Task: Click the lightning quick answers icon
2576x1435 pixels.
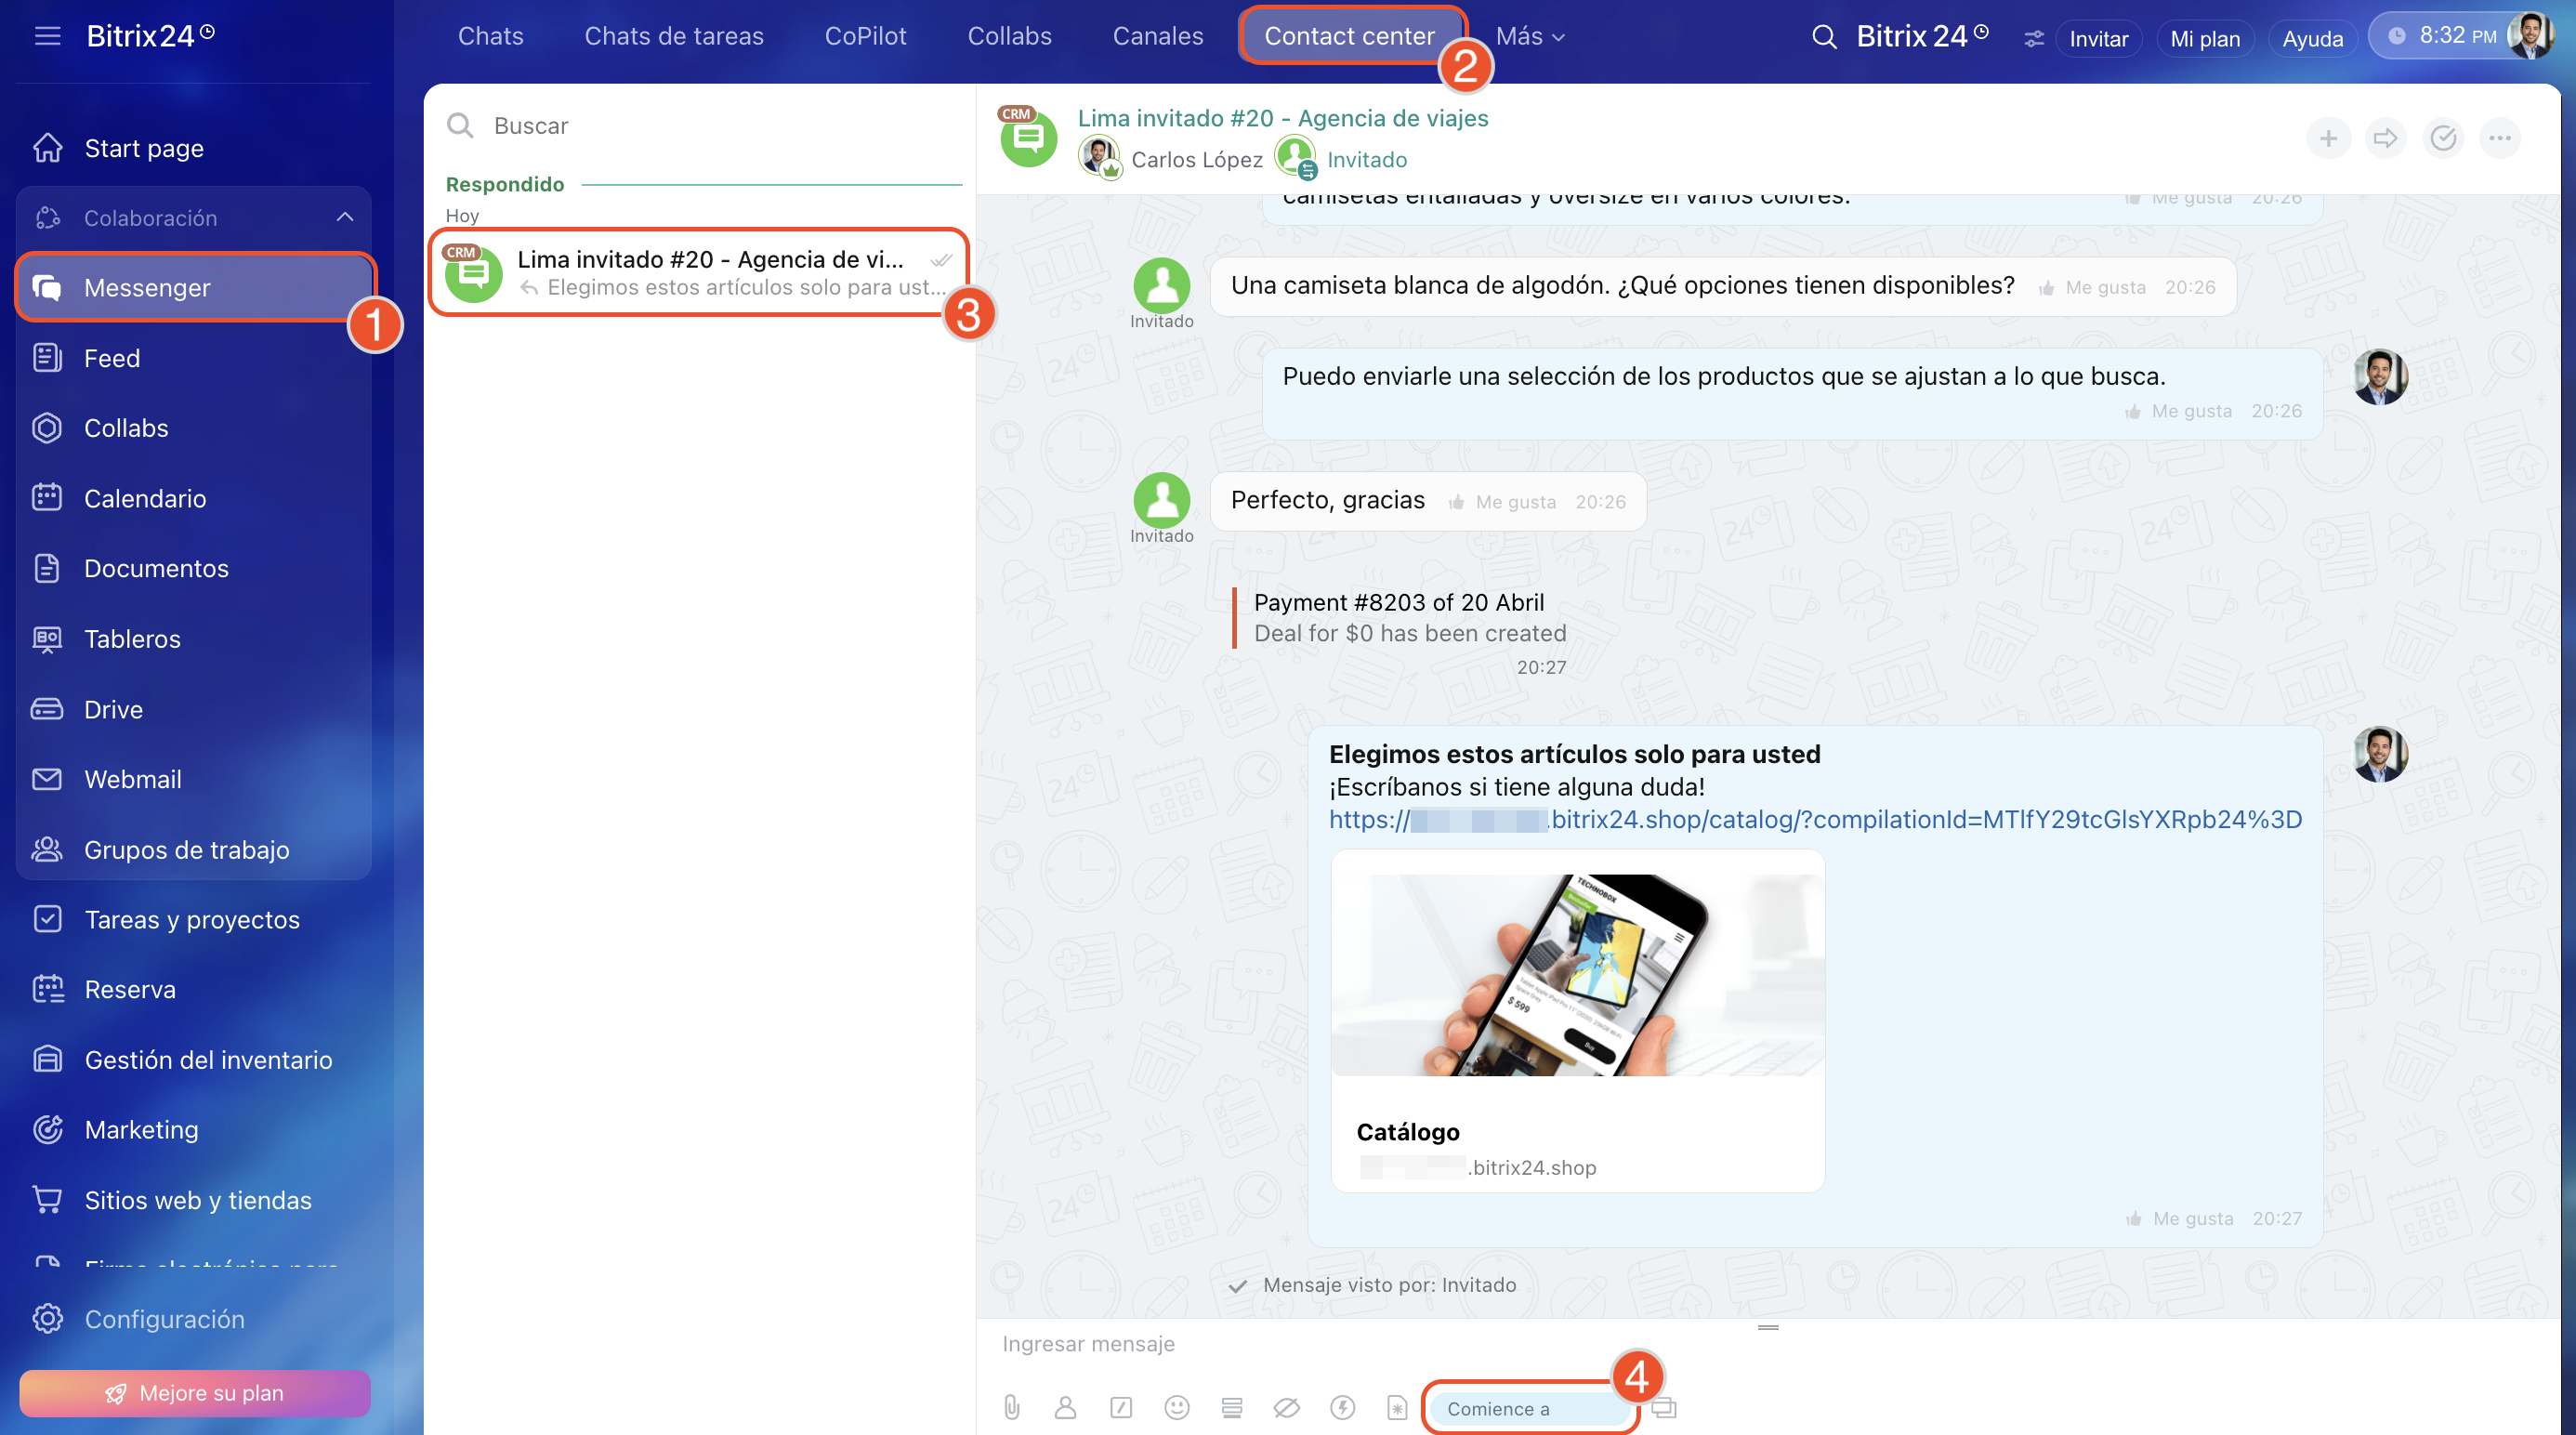Action: [1342, 1408]
